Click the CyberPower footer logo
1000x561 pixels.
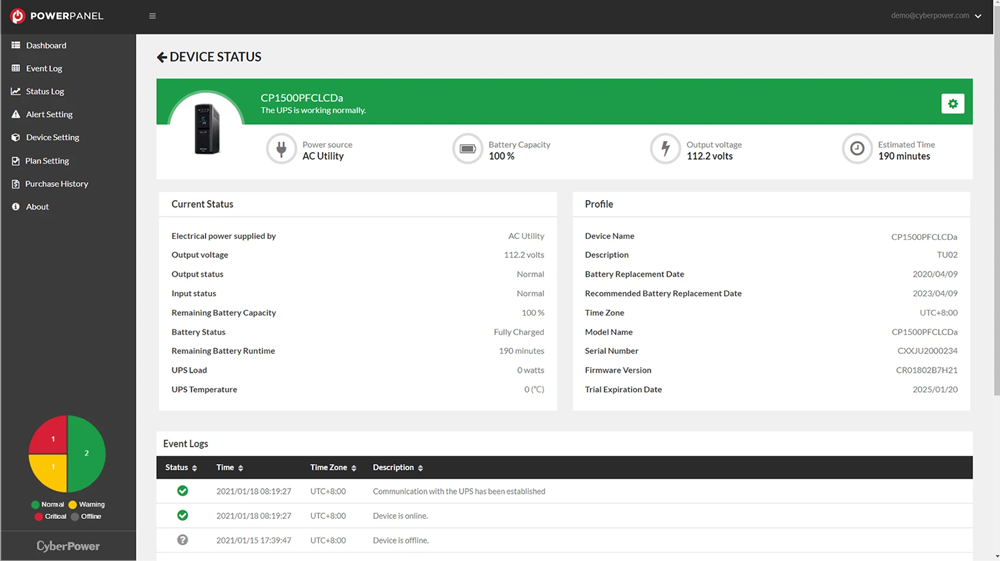pos(68,546)
